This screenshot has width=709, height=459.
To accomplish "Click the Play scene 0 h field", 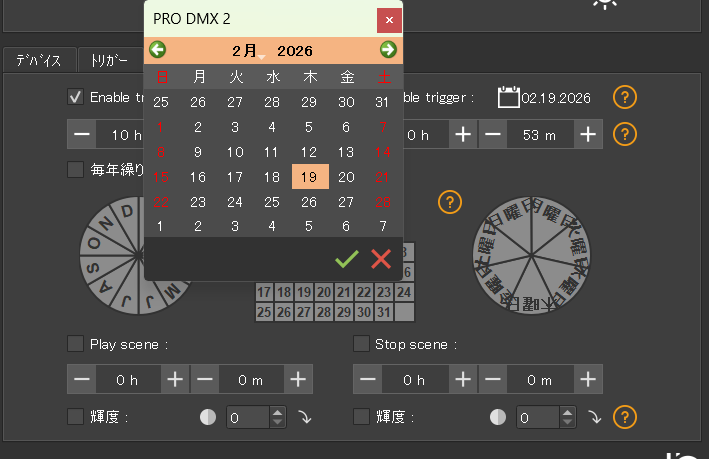I will [x=128, y=380].
